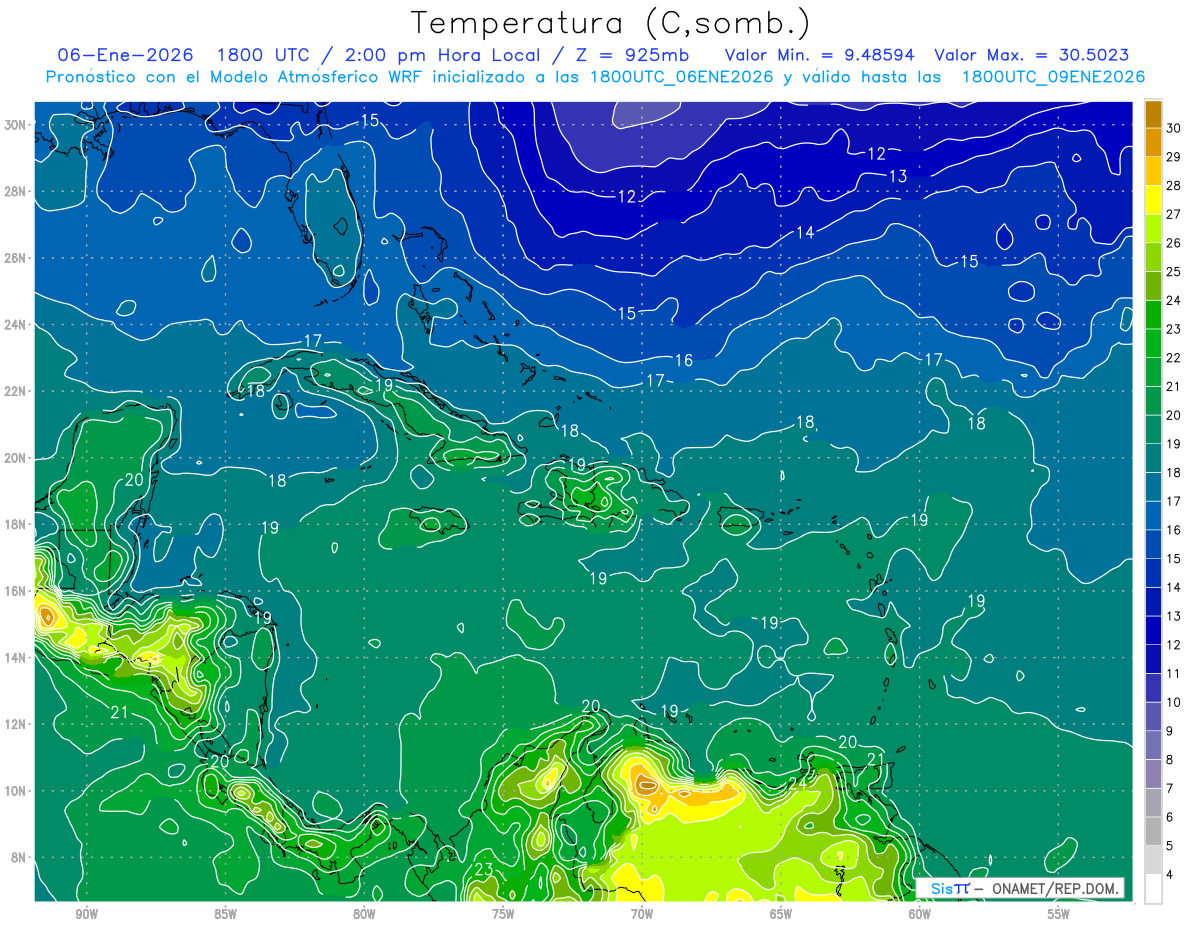Click legend value 7 beside color bar
This screenshot has height=927, width=1200.
tap(1170, 788)
